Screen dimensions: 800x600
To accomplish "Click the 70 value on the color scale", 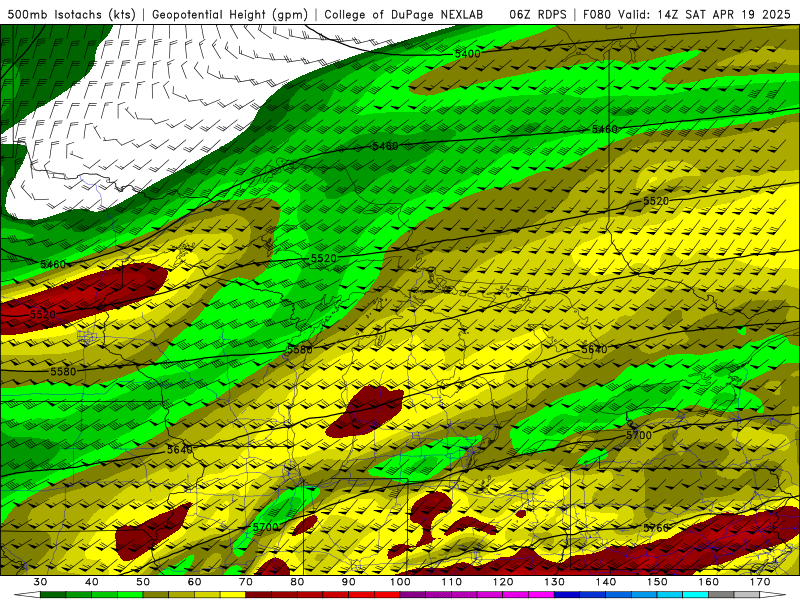I will click(245, 582).
